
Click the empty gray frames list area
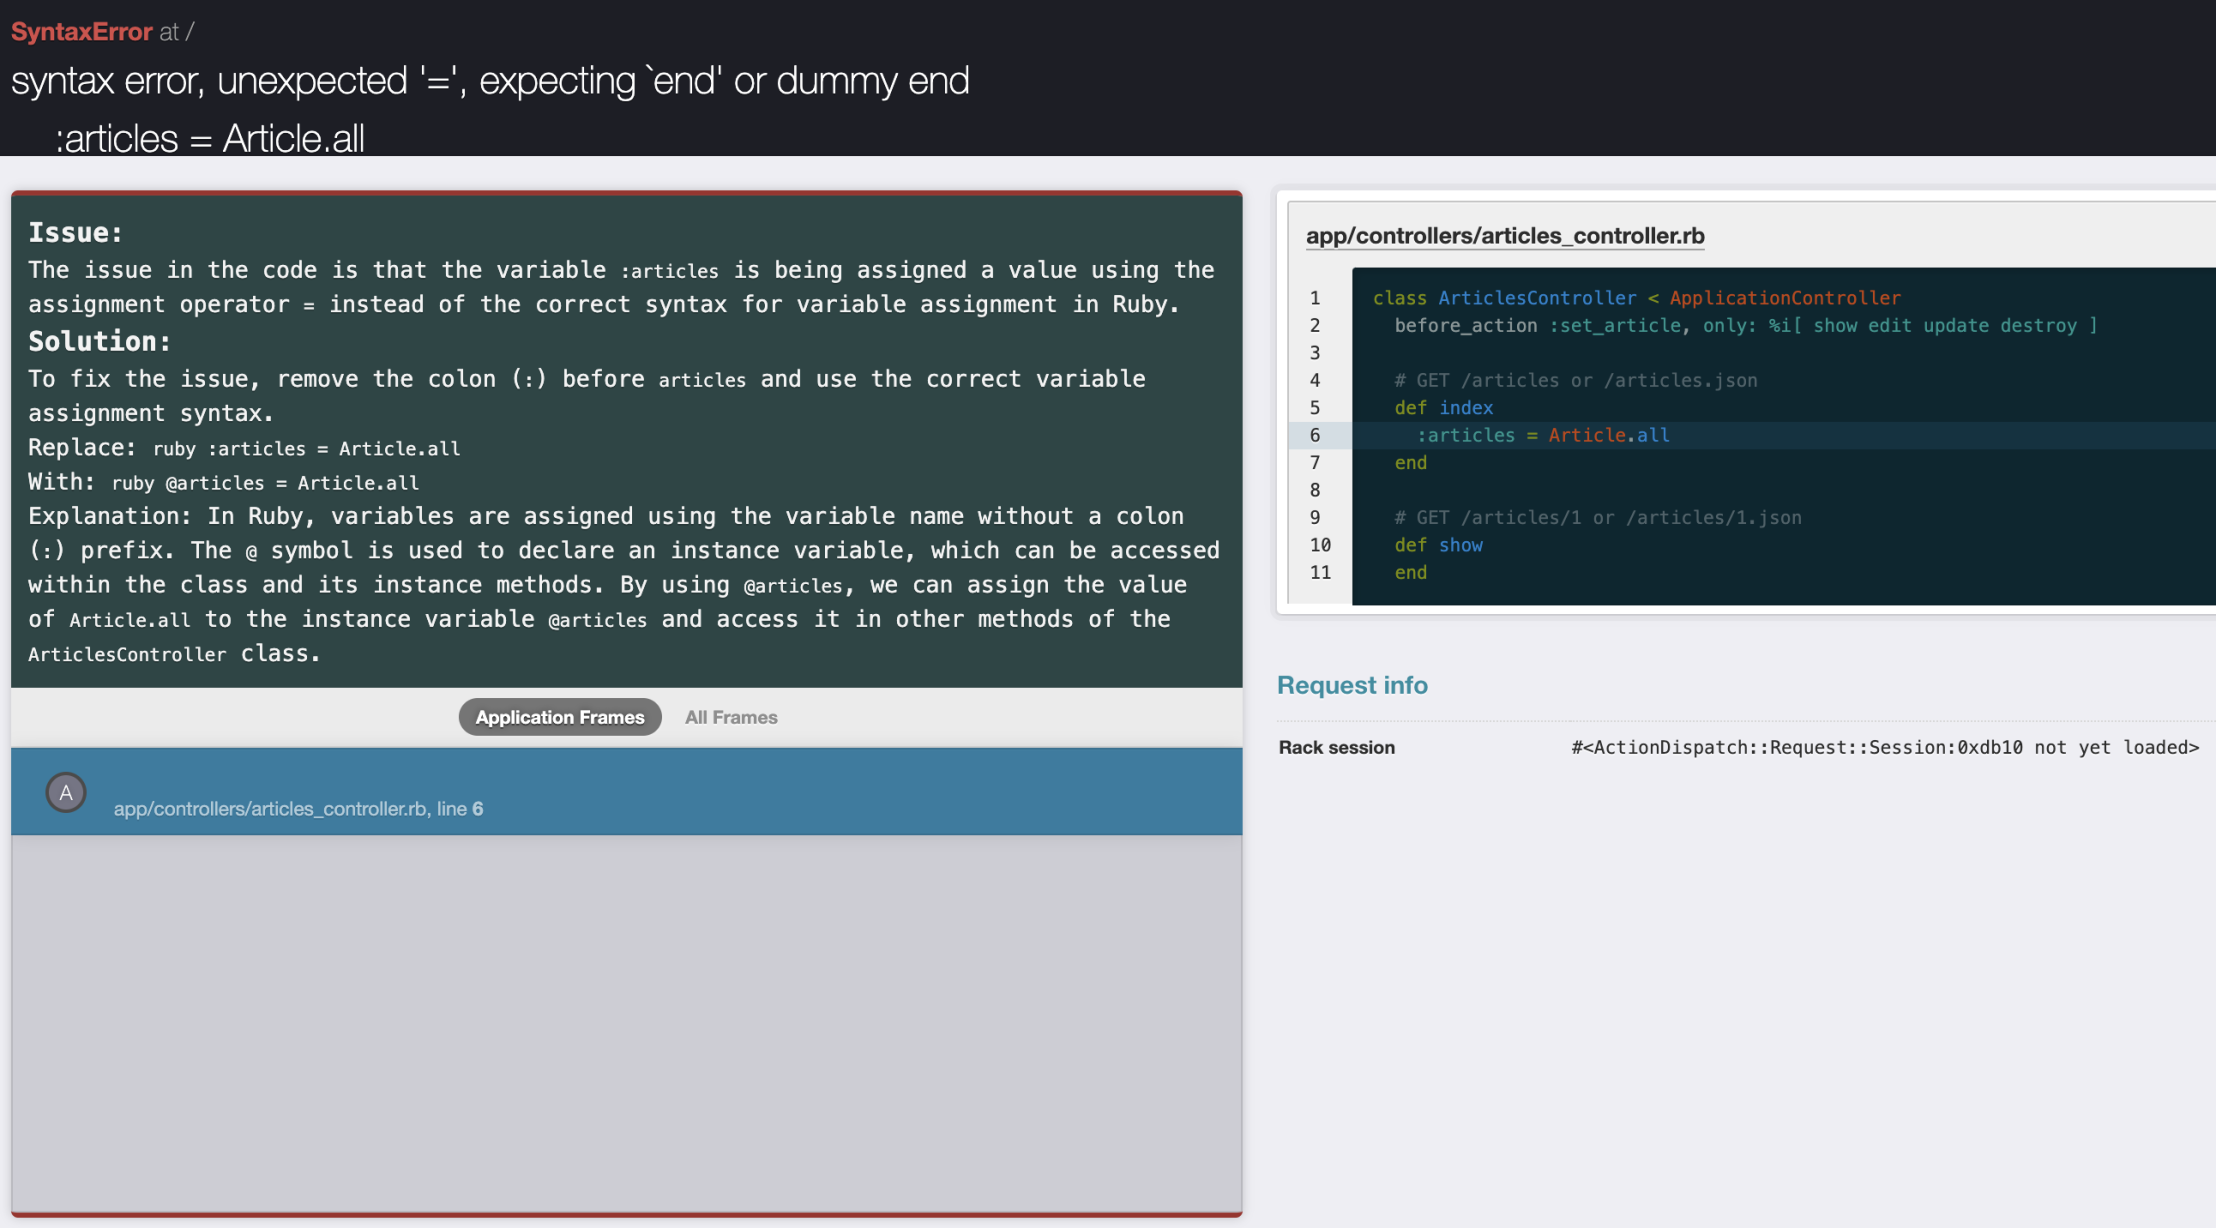(x=626, y=1020)
